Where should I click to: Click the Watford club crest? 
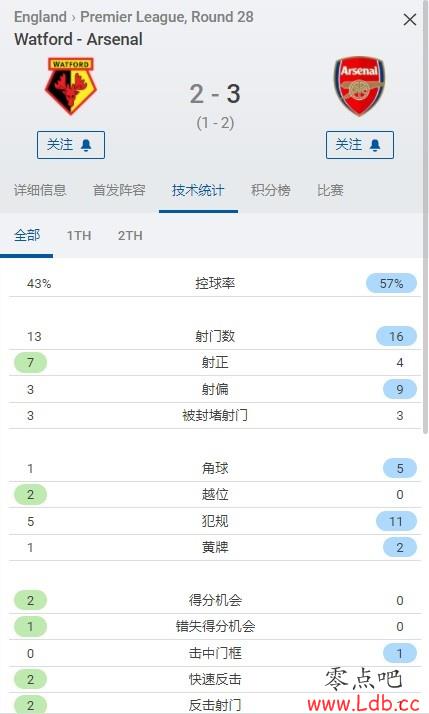point(71,85)
